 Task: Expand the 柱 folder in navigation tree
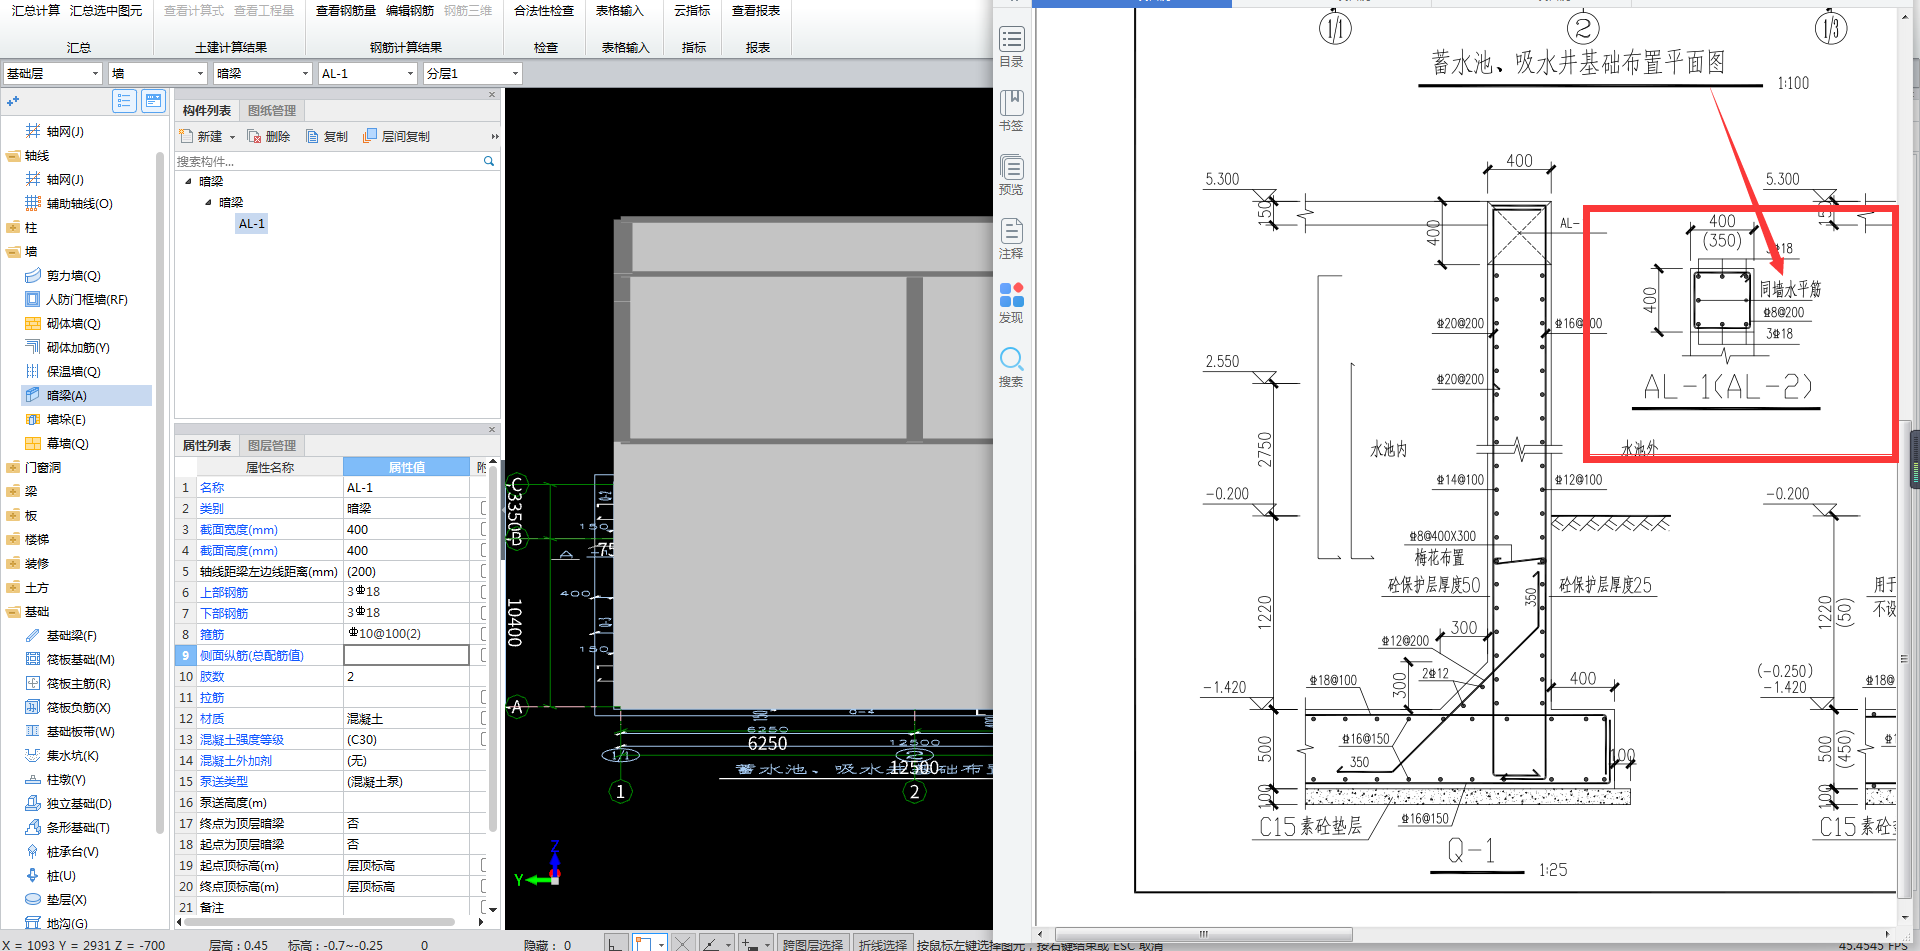[x=13, y=227]
